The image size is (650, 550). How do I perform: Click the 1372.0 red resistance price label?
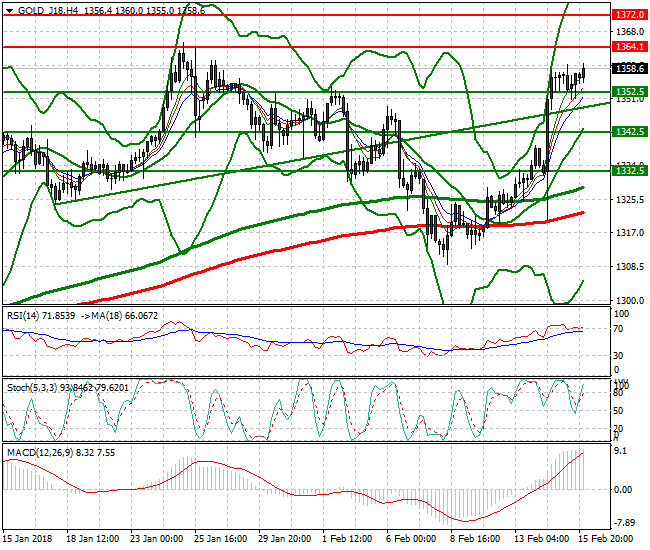click(x=630, y=15)
